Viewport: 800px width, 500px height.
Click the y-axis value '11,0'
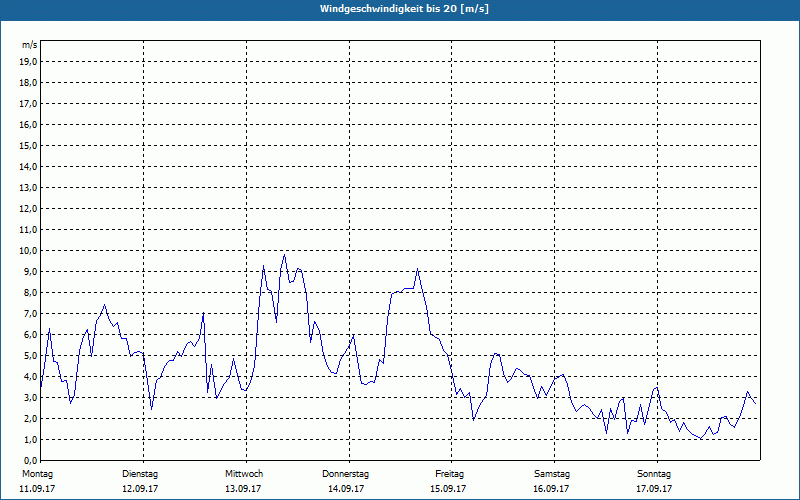click(x=28, y=230)
